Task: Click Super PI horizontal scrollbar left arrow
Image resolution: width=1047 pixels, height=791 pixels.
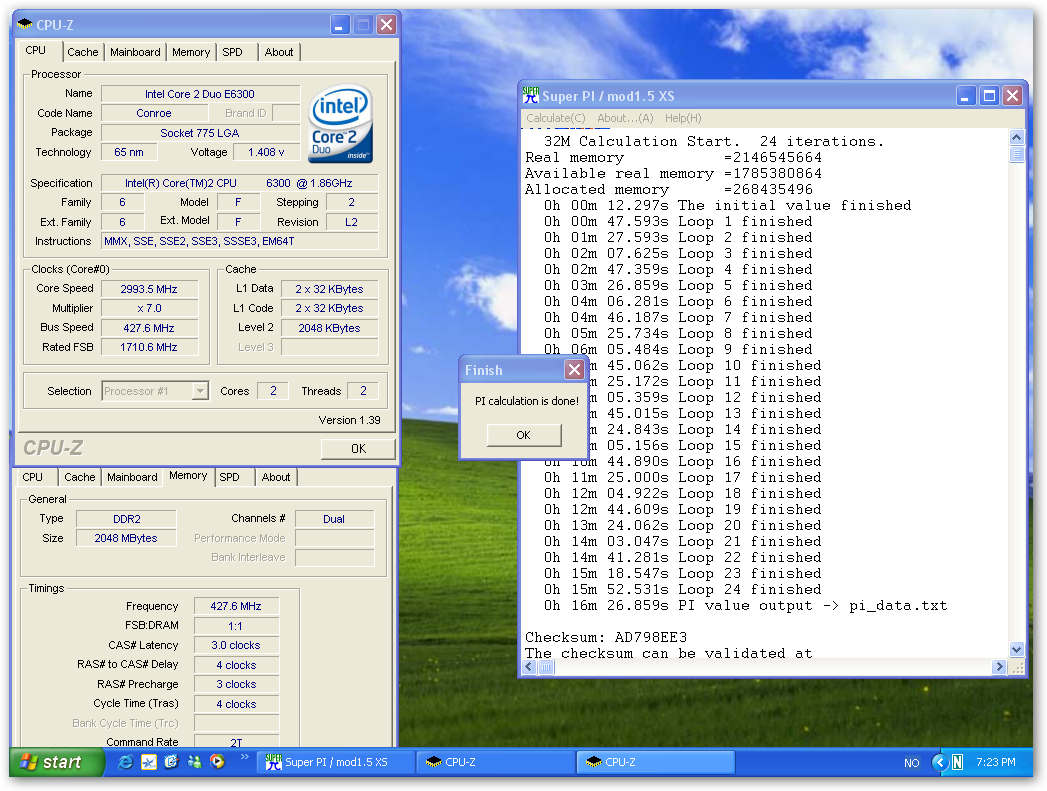Action: point(530,667)
